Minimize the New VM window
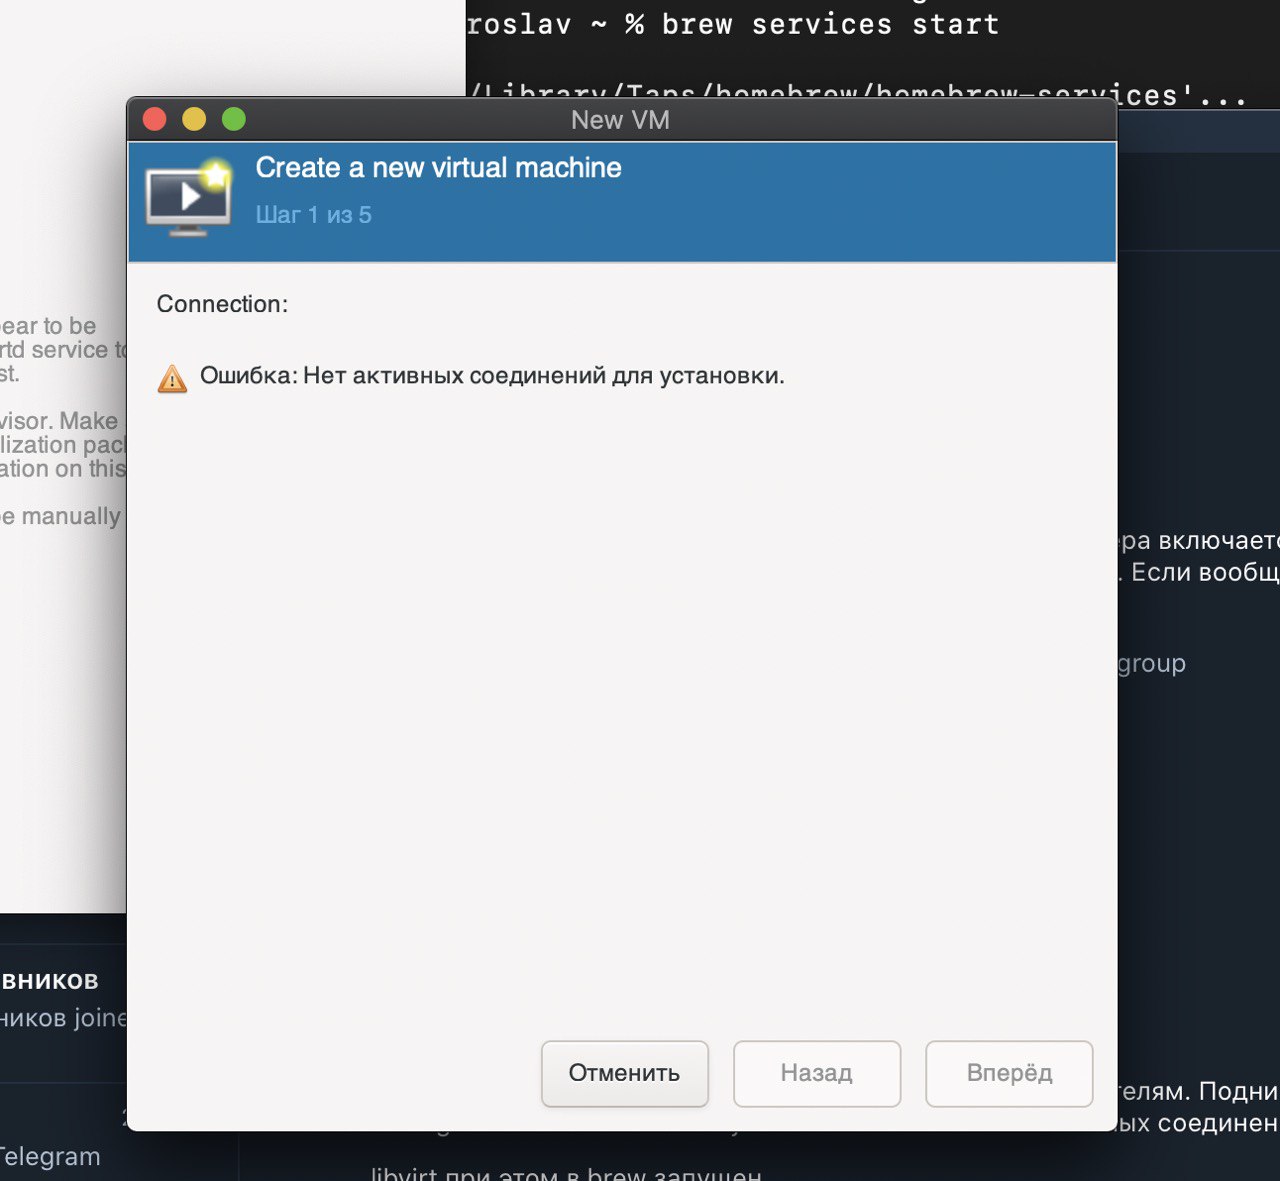Screen dimensions: 1280x1181 tap(194, 120)
